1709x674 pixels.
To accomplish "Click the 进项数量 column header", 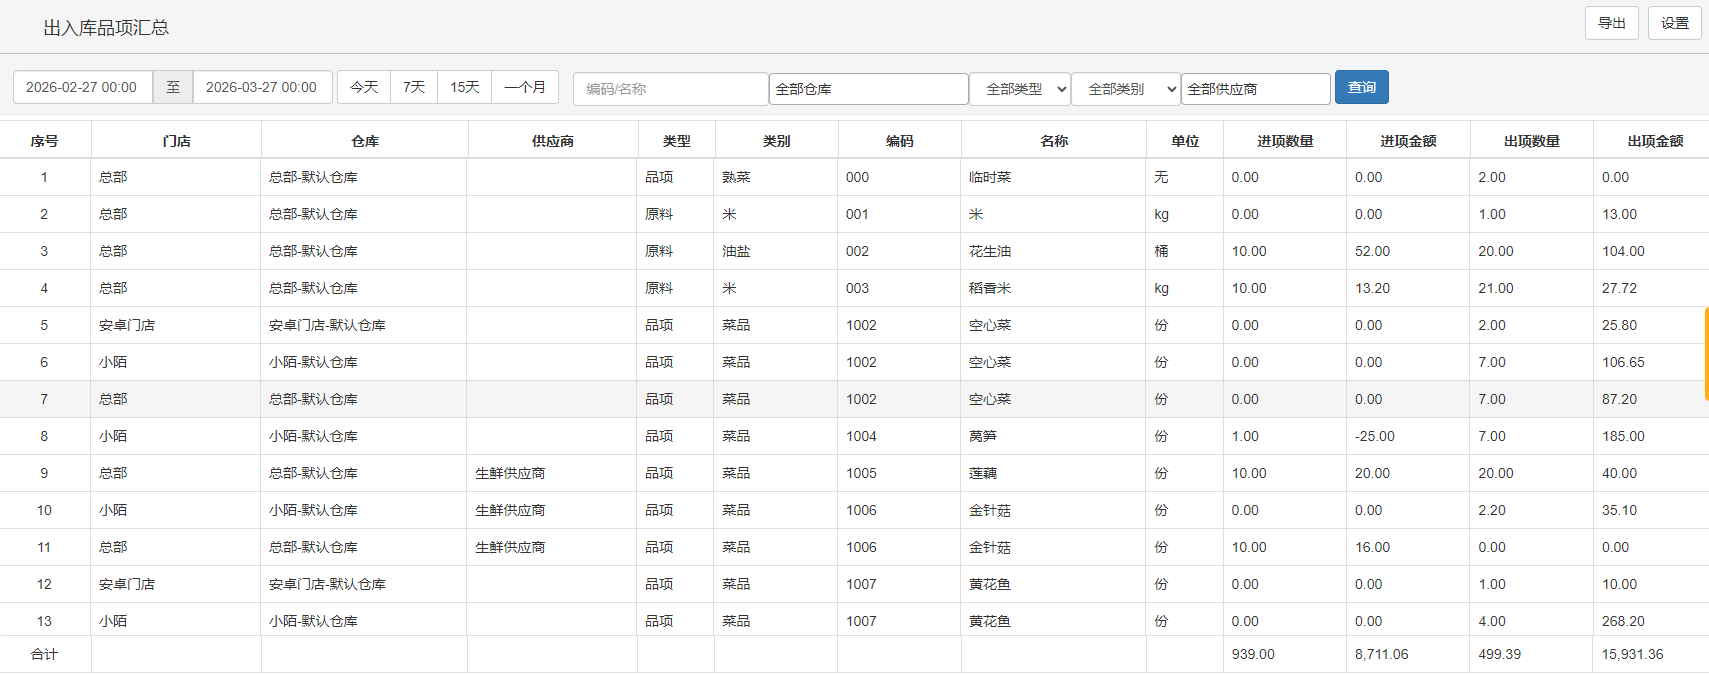I will pos(1285,141).
